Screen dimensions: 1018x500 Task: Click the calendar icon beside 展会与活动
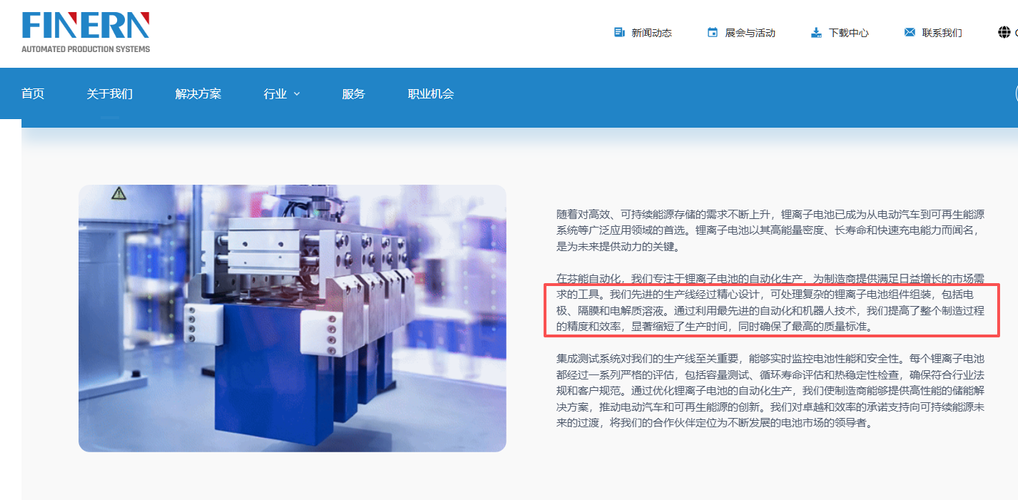[x=712, y=32]
